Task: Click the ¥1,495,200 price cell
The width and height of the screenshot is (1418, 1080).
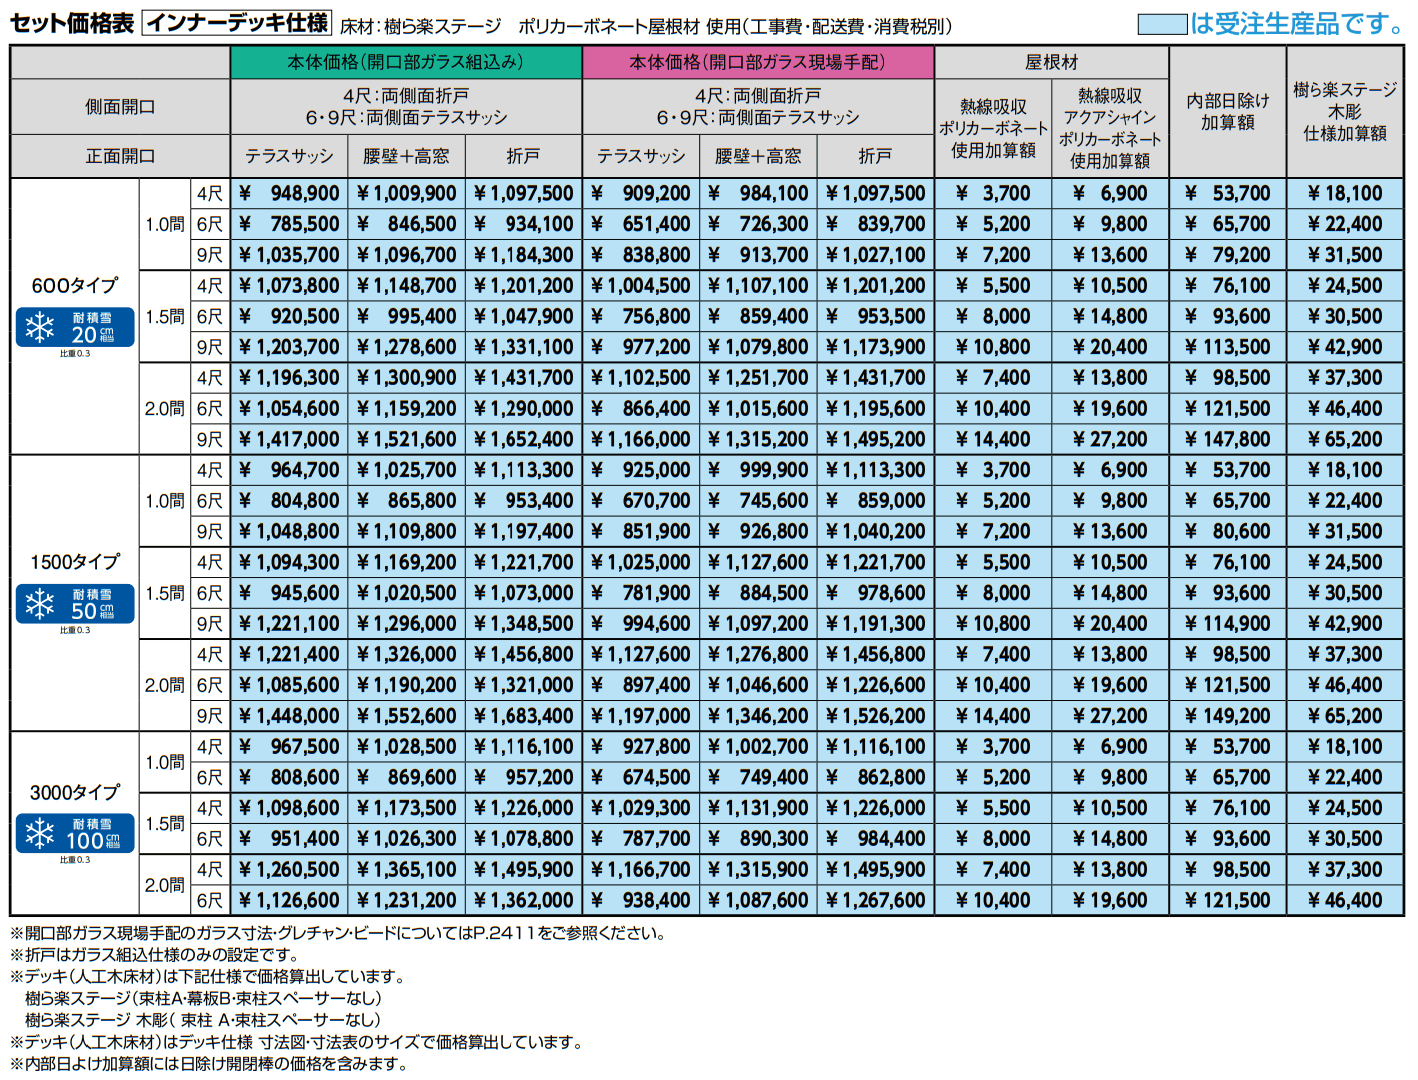Action: pyautogui.click(x=876, y=439)
